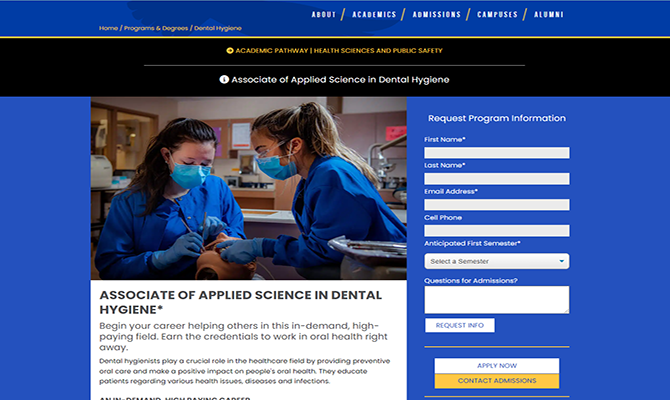Select the Email Address text box
This screenshot has height=400, width=670.
click(496, 205)
